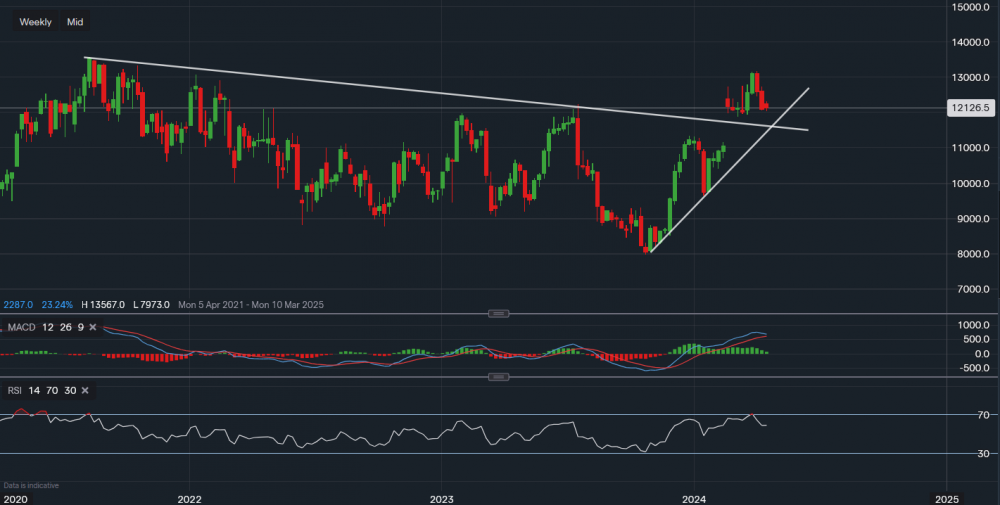Remove the RSI indicator with its X
Viewport: 1000px width, 505px height.
tap(85, 390)
